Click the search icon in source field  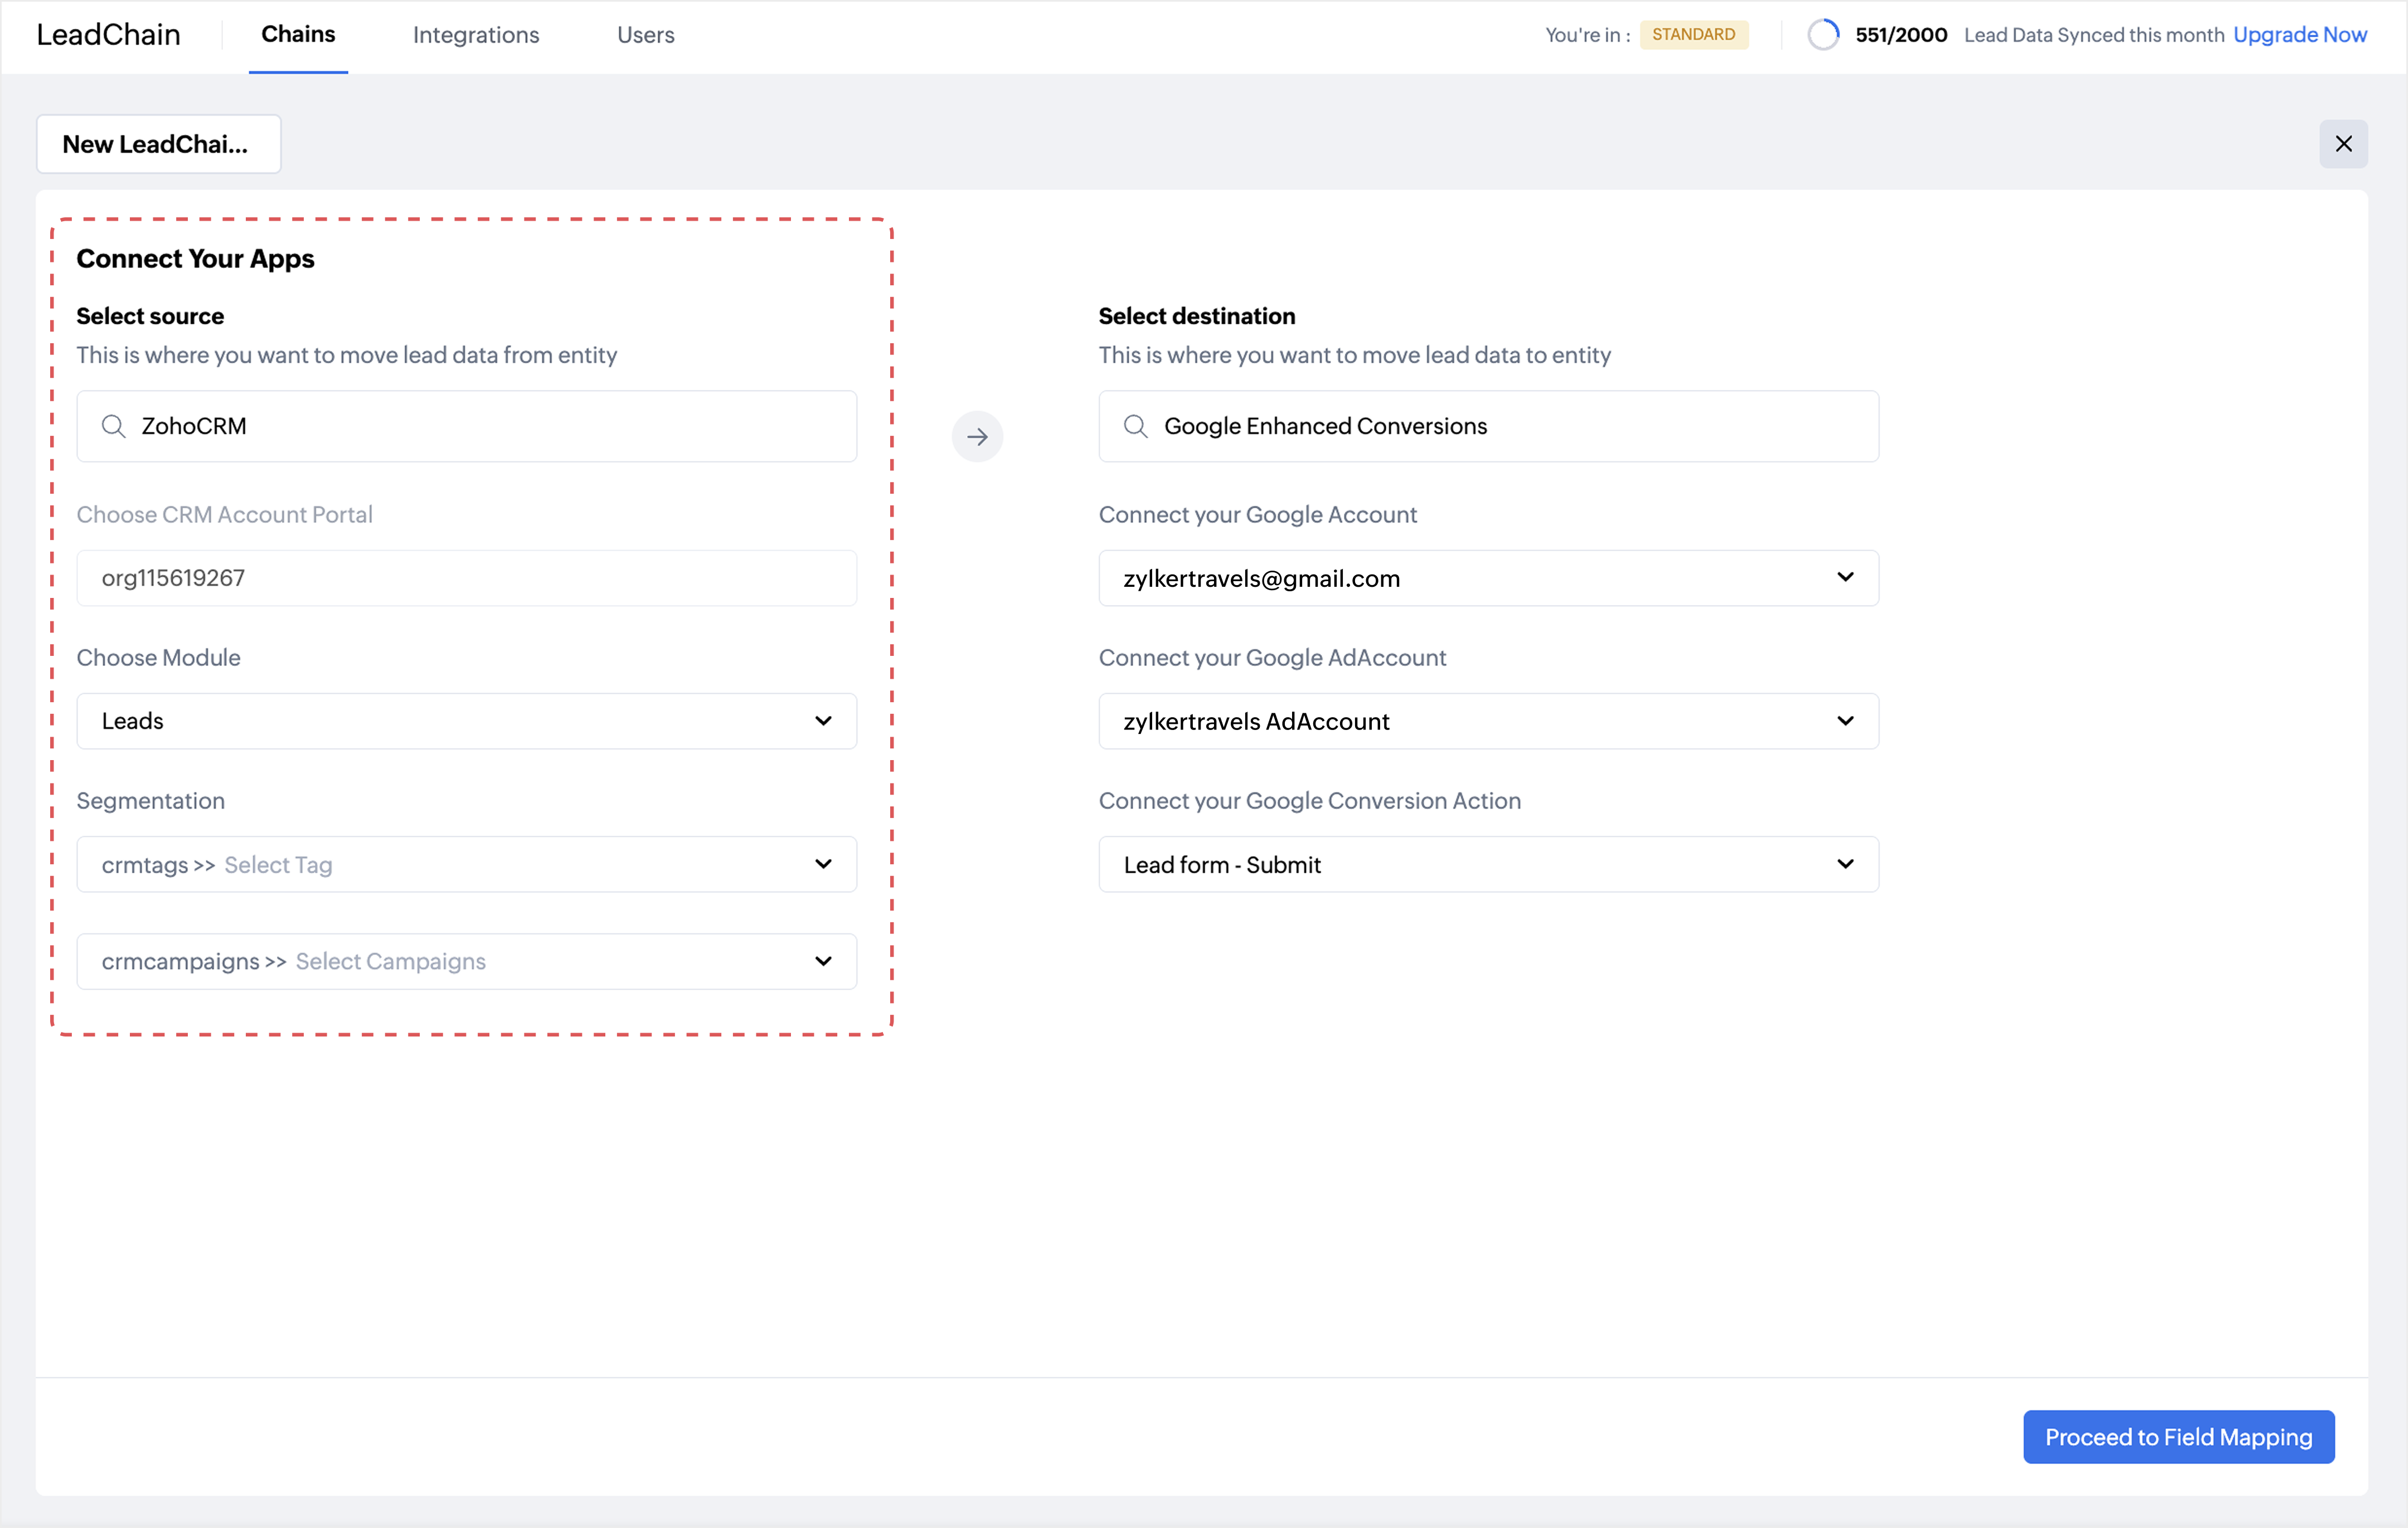tap(114, 426)
